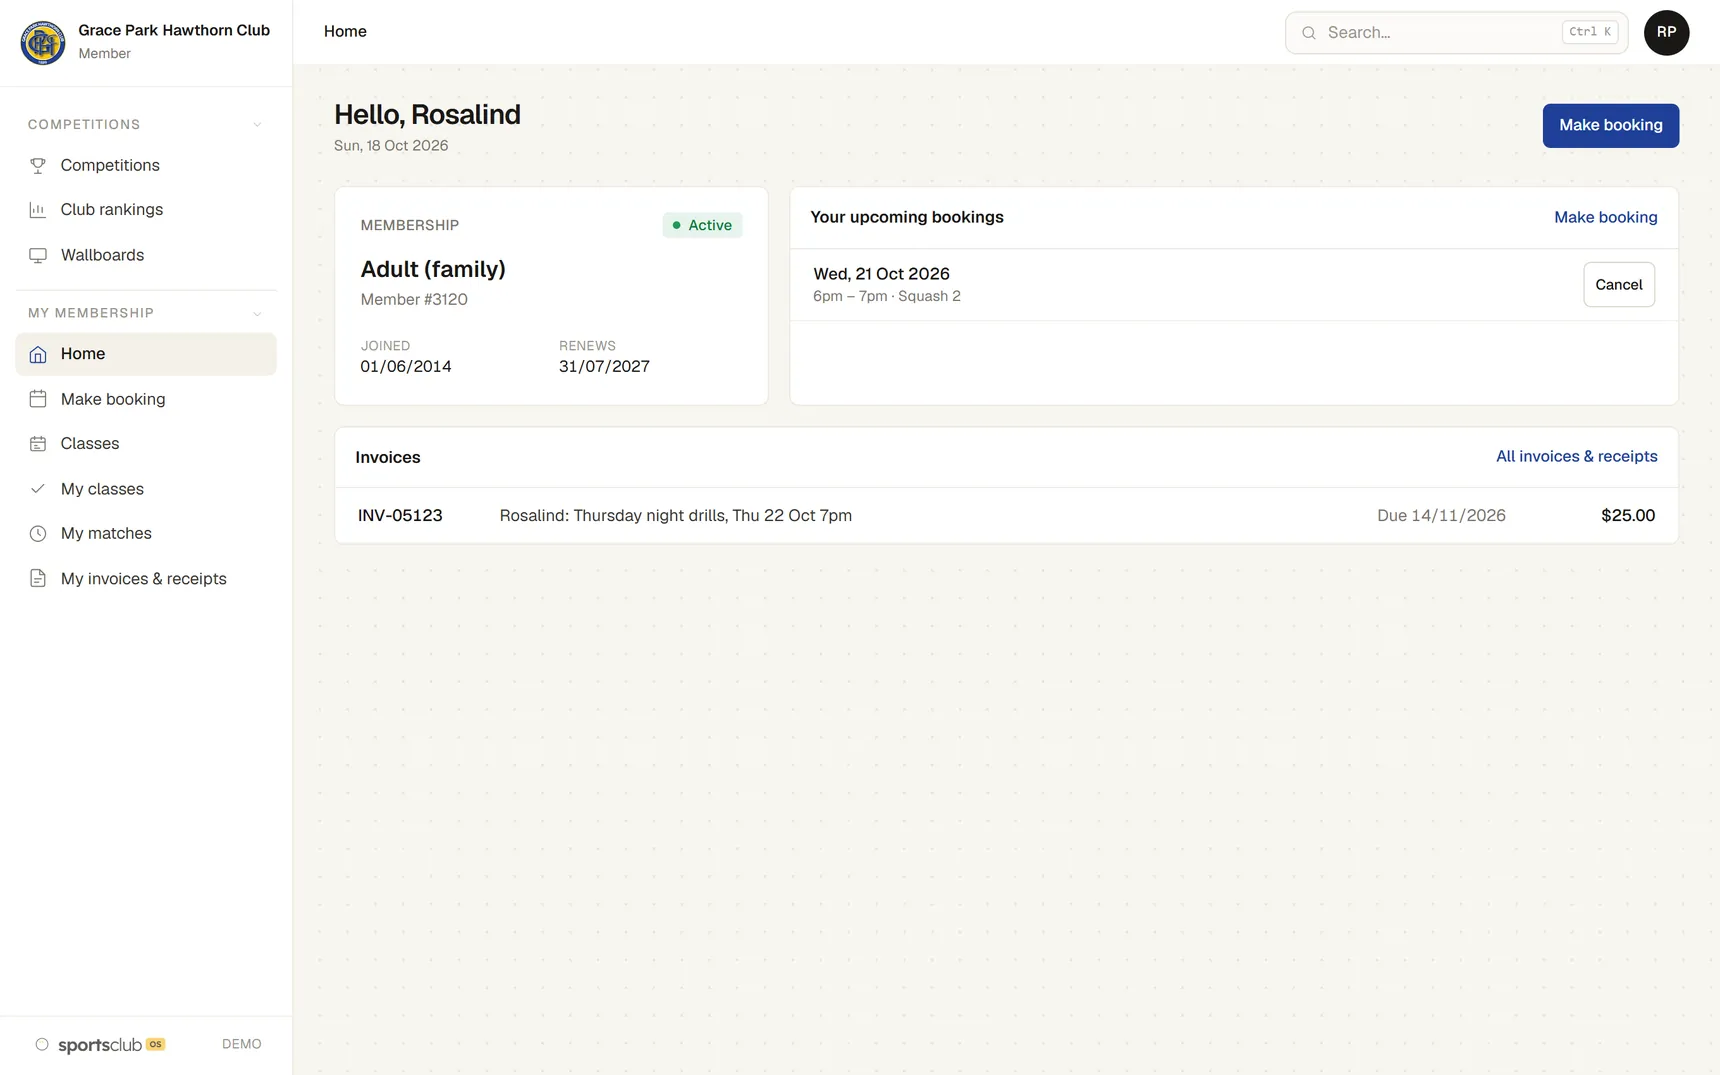Collapse the Competitions section chevron
Viewport: 1720px width, 1075px height.
257,125
